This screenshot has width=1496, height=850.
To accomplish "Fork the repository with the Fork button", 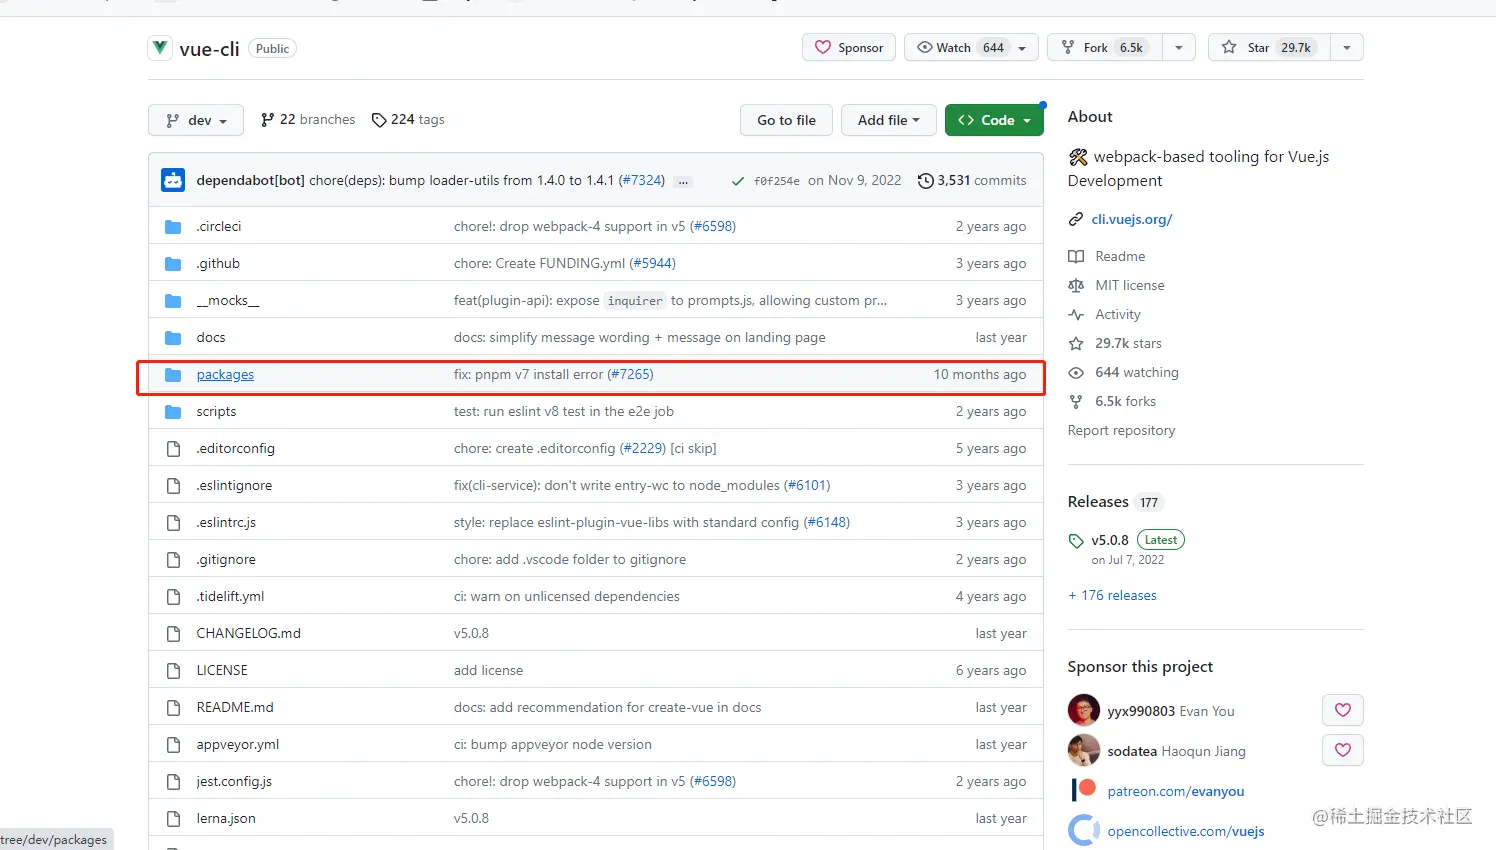I will pos(1105,48).
